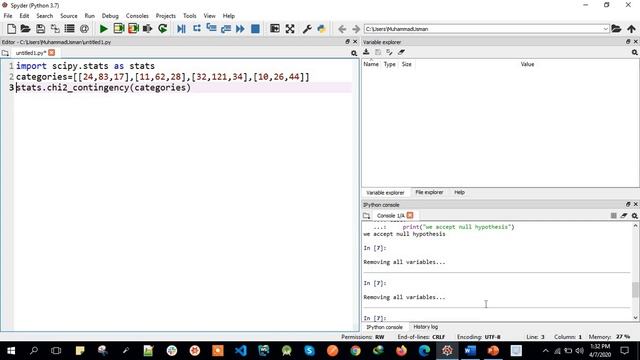Save all files icon
Screen dimensions: 640x360
55,29
